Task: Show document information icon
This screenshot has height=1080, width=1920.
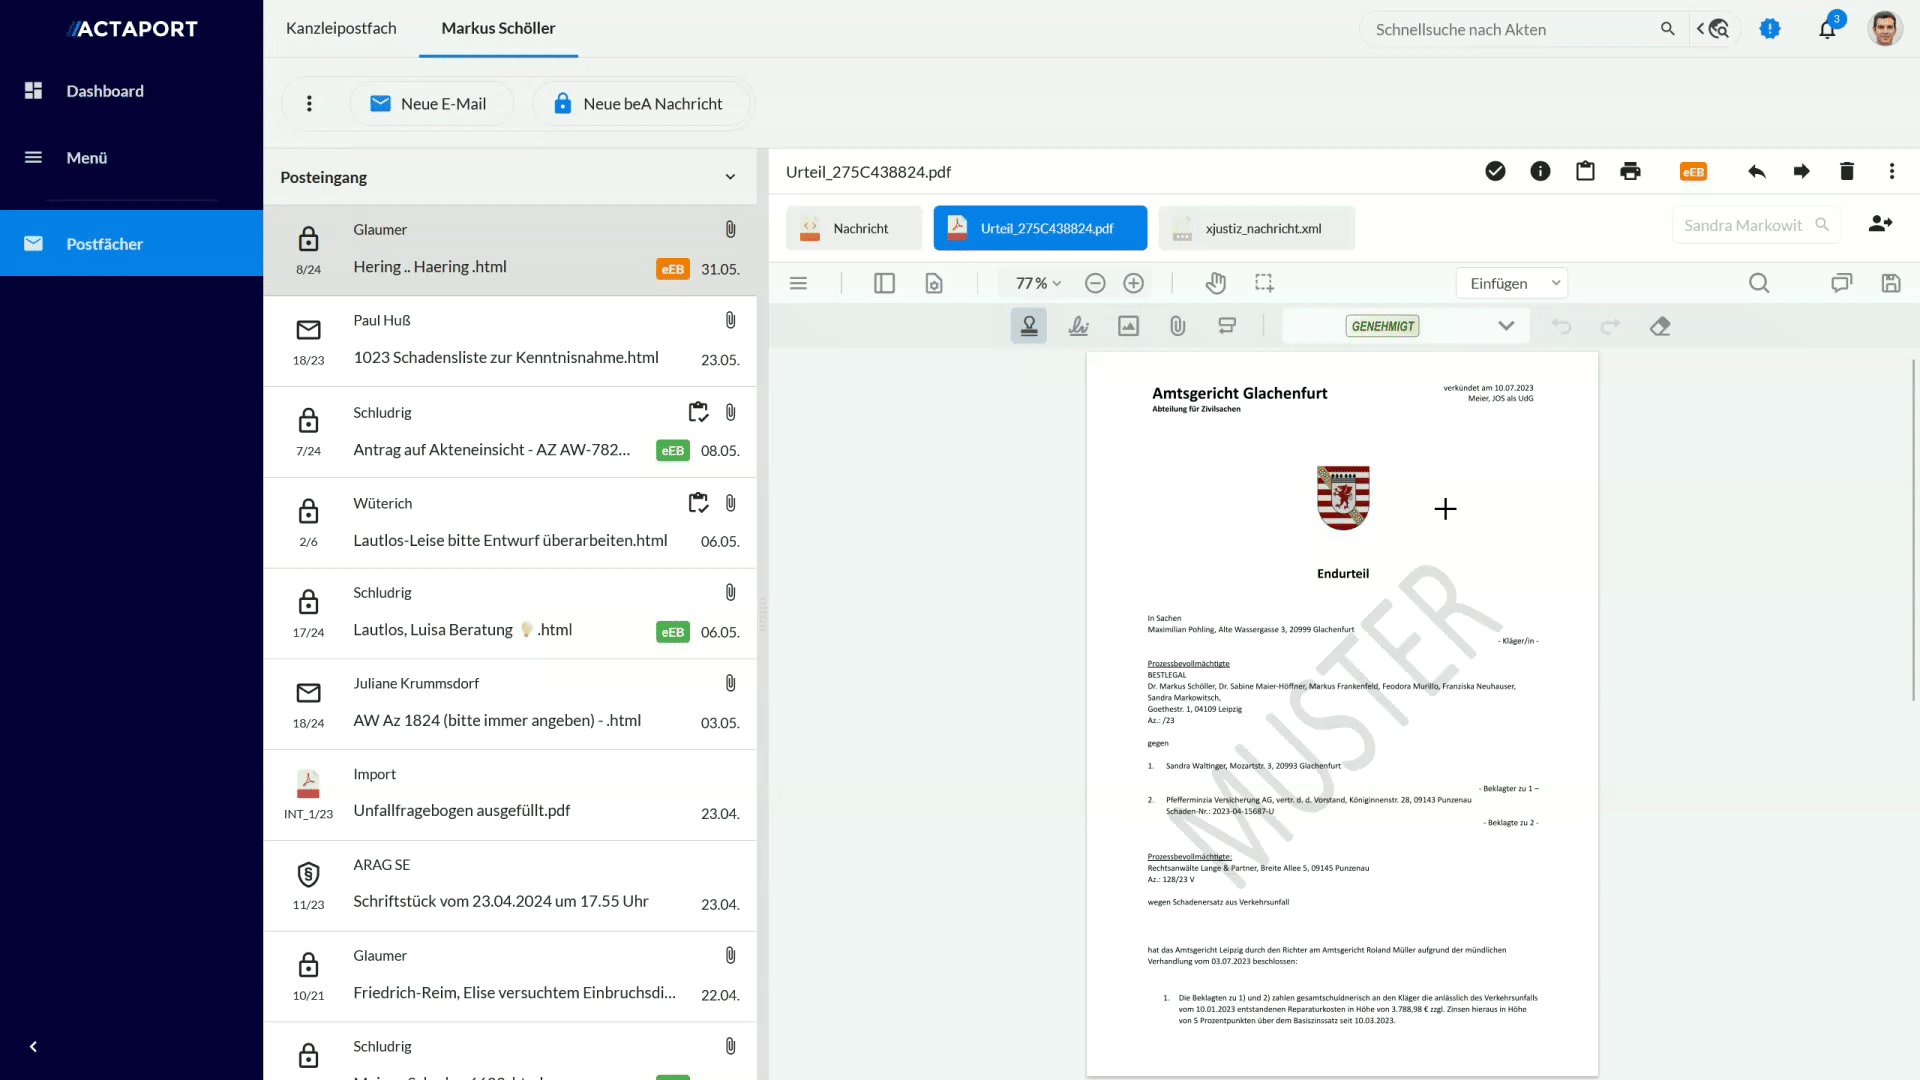Action: tap(1540, 172)
